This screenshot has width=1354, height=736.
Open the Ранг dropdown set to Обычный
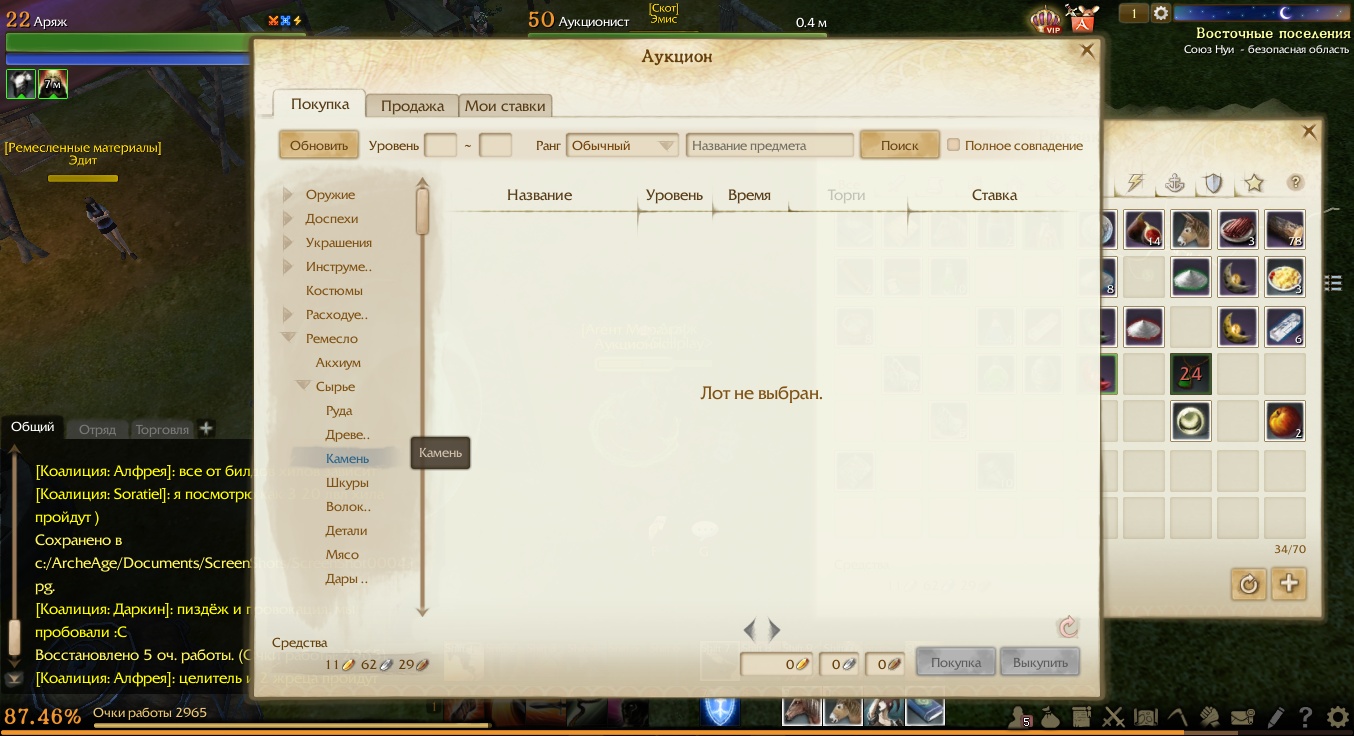[x=622, y=145]
